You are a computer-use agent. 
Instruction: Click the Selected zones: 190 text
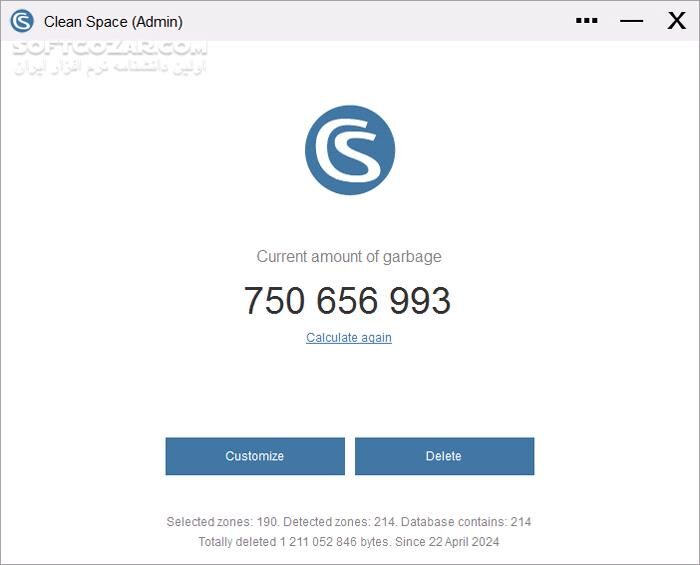coord(223,522)
